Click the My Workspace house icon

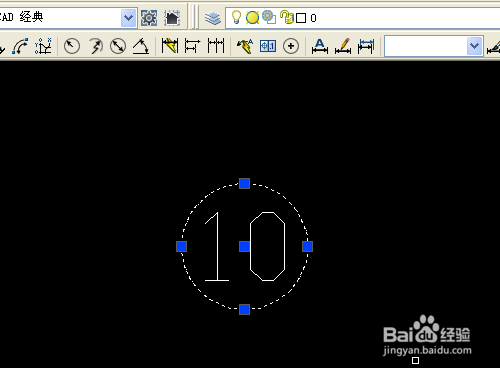pos(172,18)
